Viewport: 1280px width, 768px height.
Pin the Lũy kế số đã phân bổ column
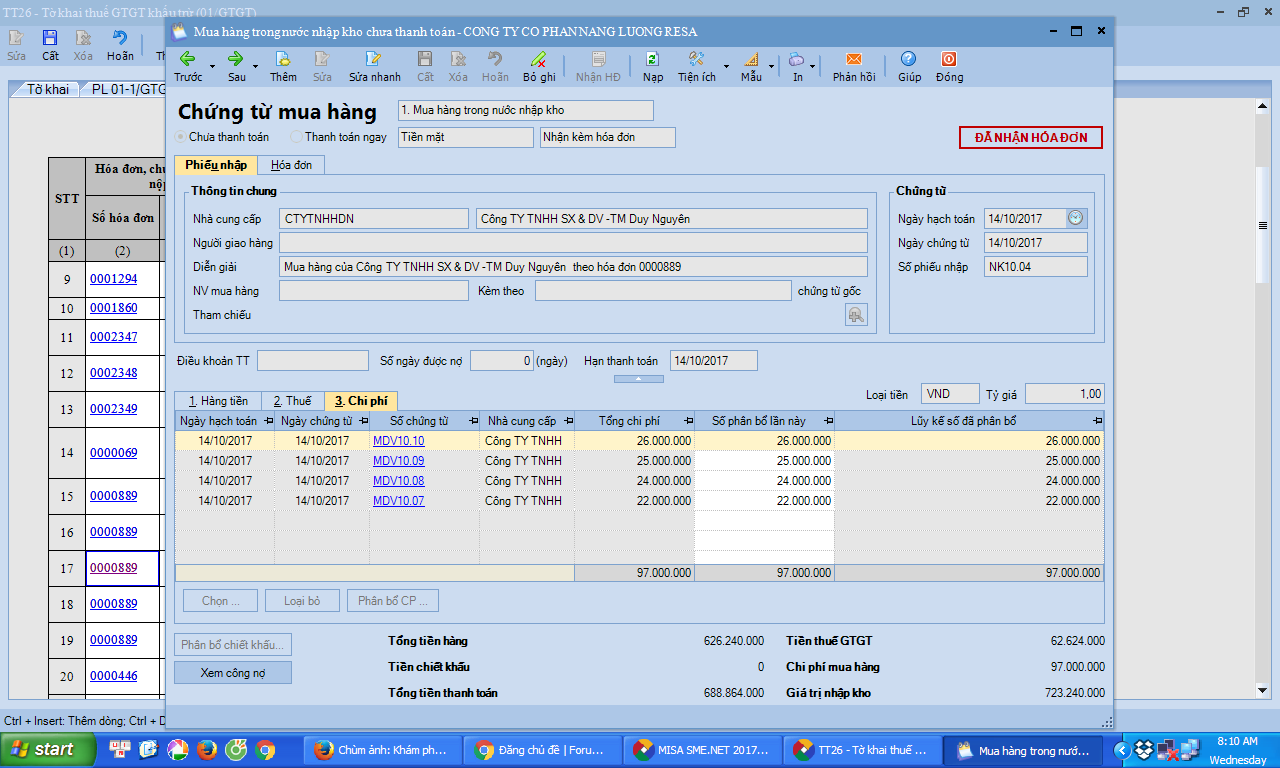[1098, 421]
